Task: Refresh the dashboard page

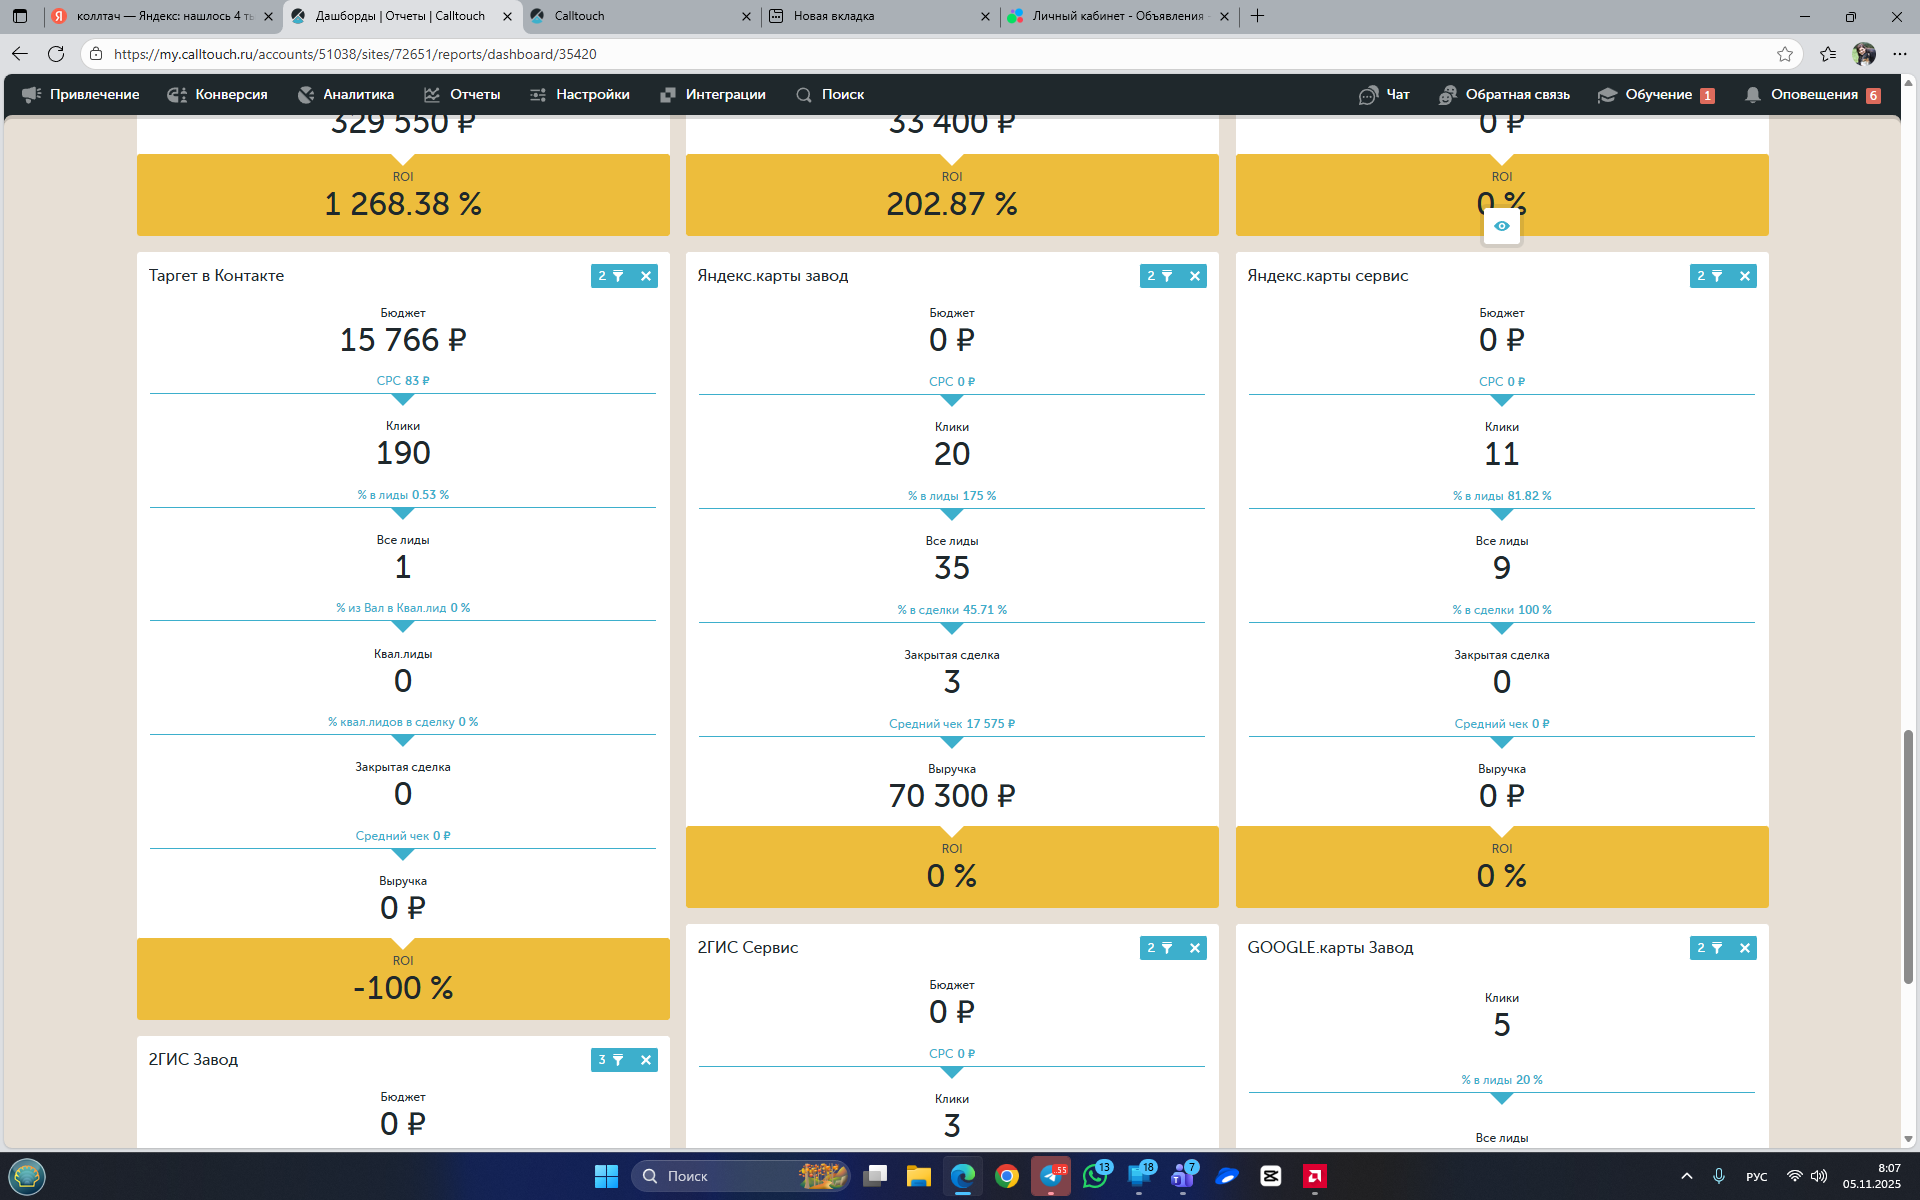Action: pyautogui.click(x=56, y=54)
